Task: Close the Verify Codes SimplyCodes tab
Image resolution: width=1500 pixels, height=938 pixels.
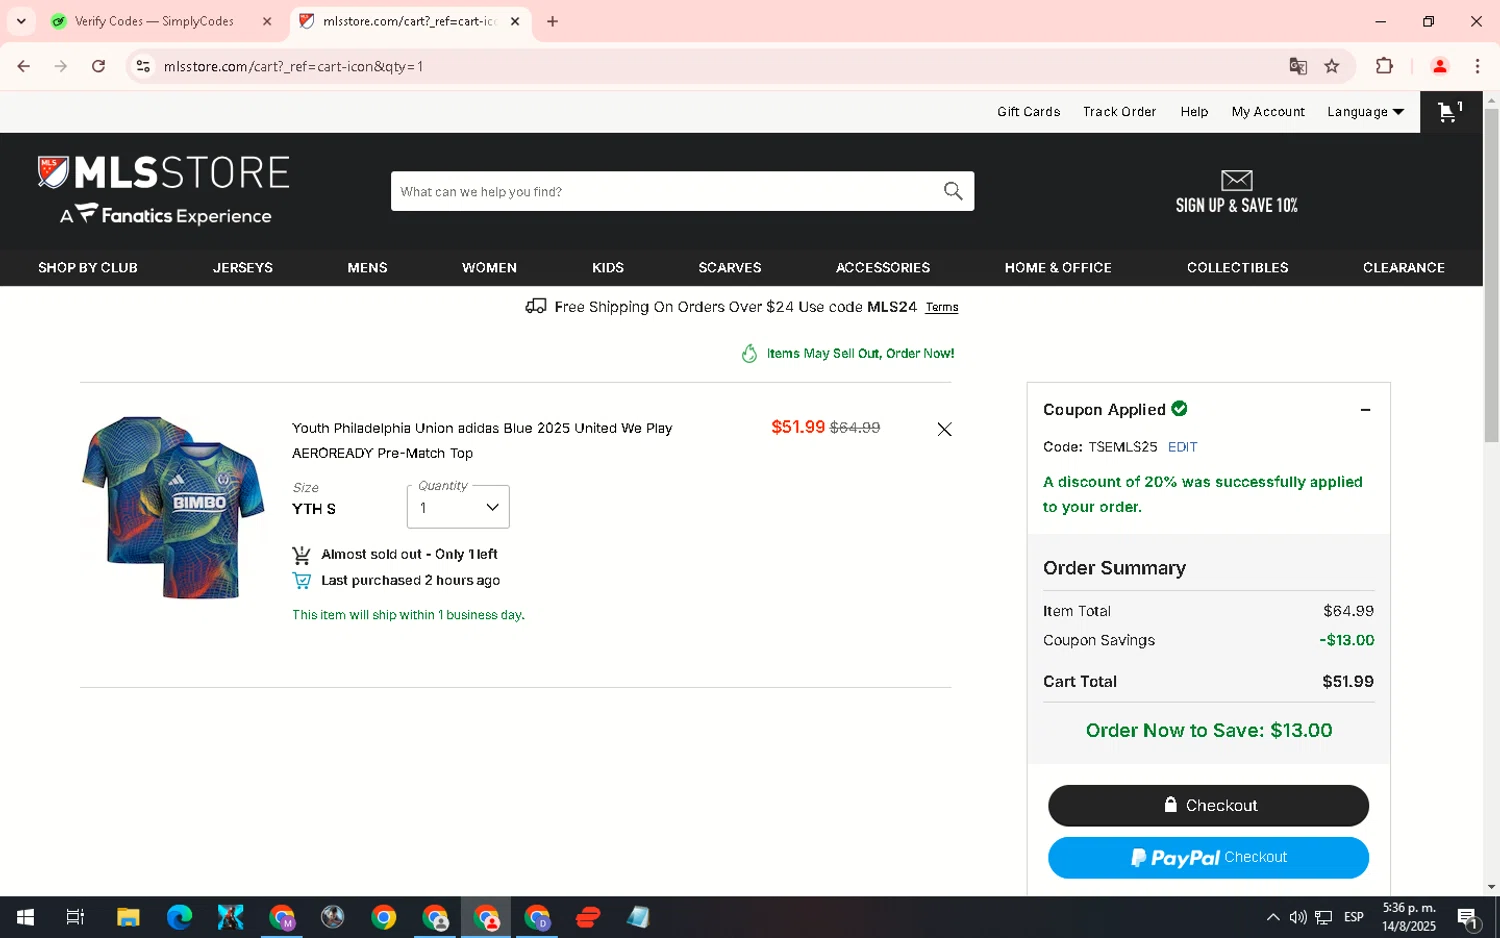Action: (x=267, y=21)
